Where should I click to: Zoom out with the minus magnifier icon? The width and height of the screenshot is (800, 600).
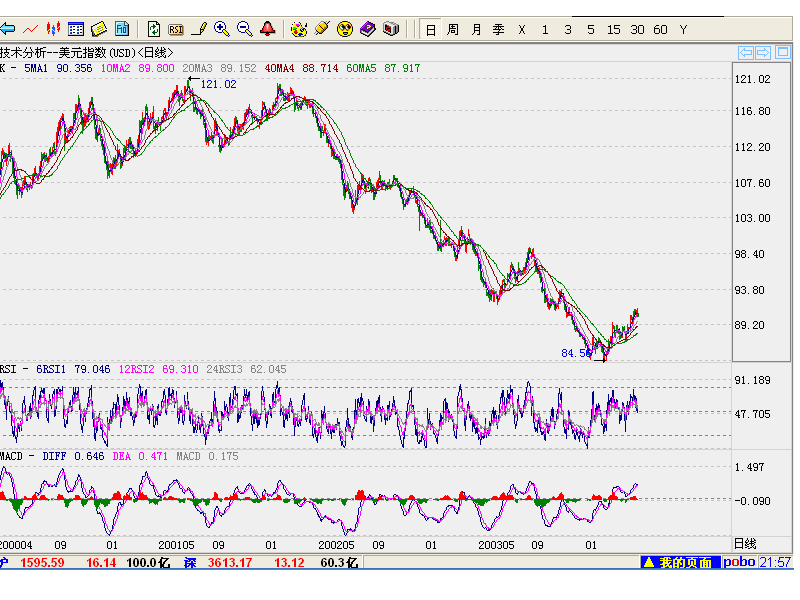pyautogui.click(x=245, y=29)
